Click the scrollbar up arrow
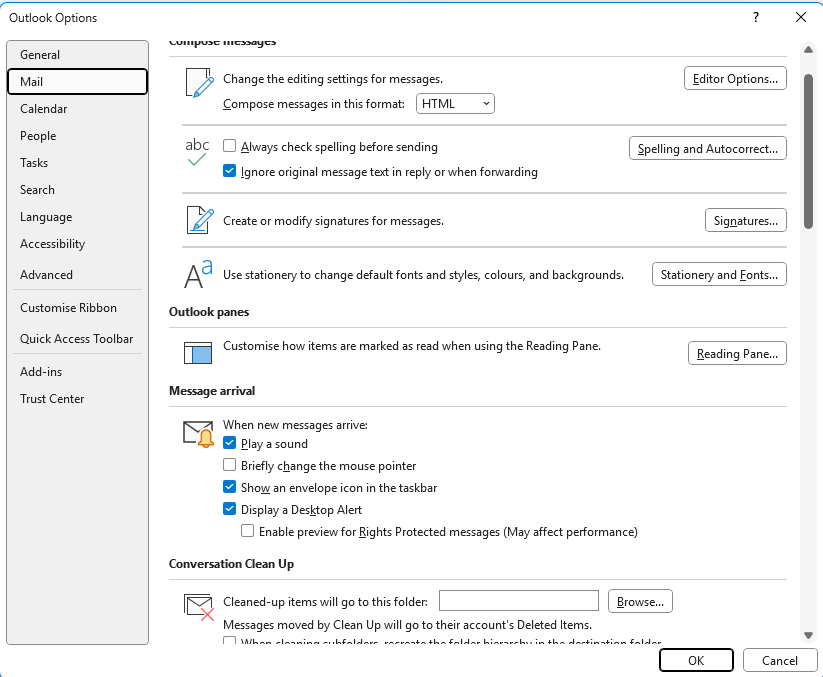 (808, 50)
